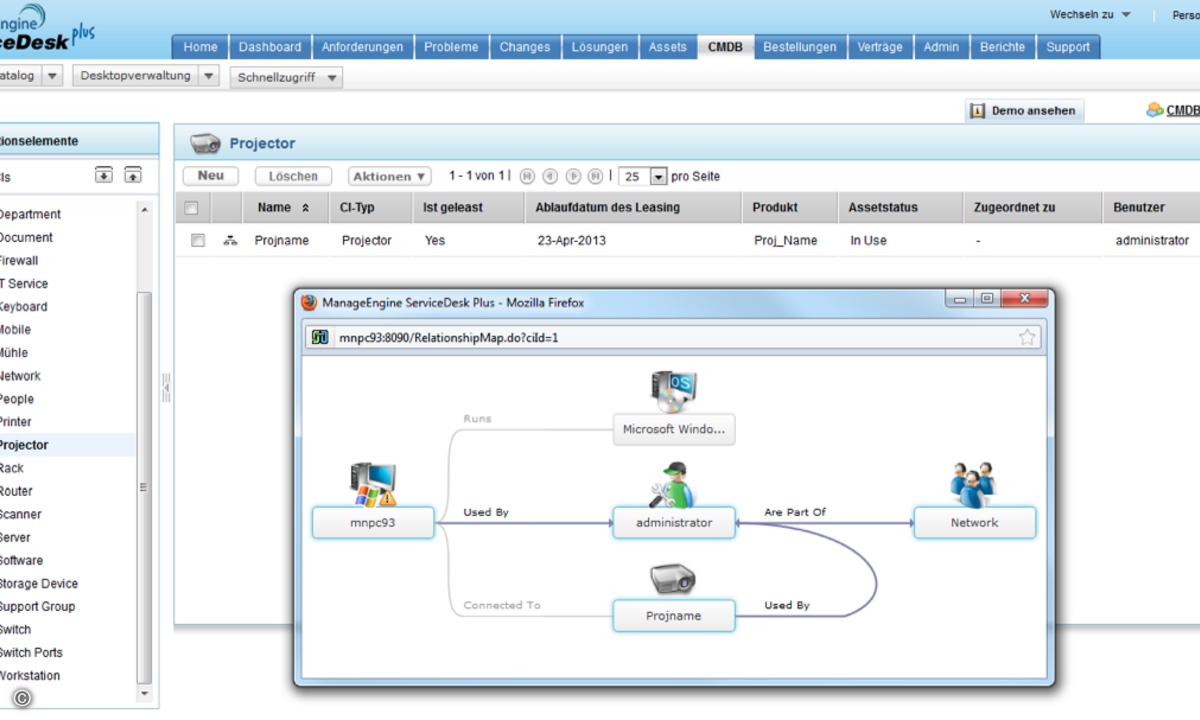Viewport: 1200px width, 720px height.
Task: Open the Projname link in table
Action: point(282,241)
